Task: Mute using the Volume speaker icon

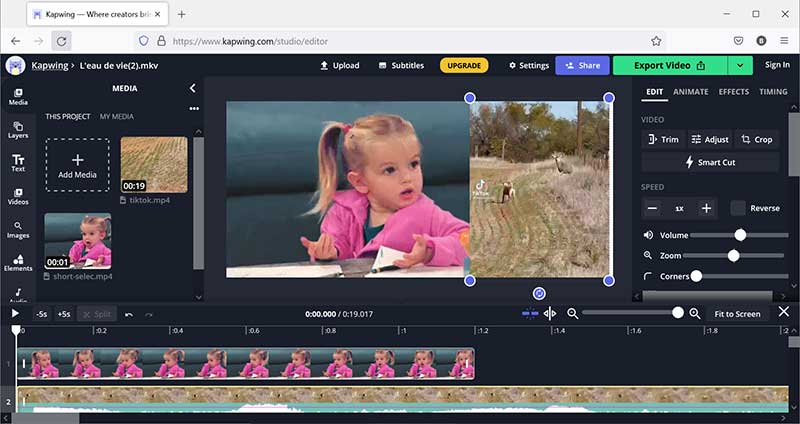Action: 648,235
